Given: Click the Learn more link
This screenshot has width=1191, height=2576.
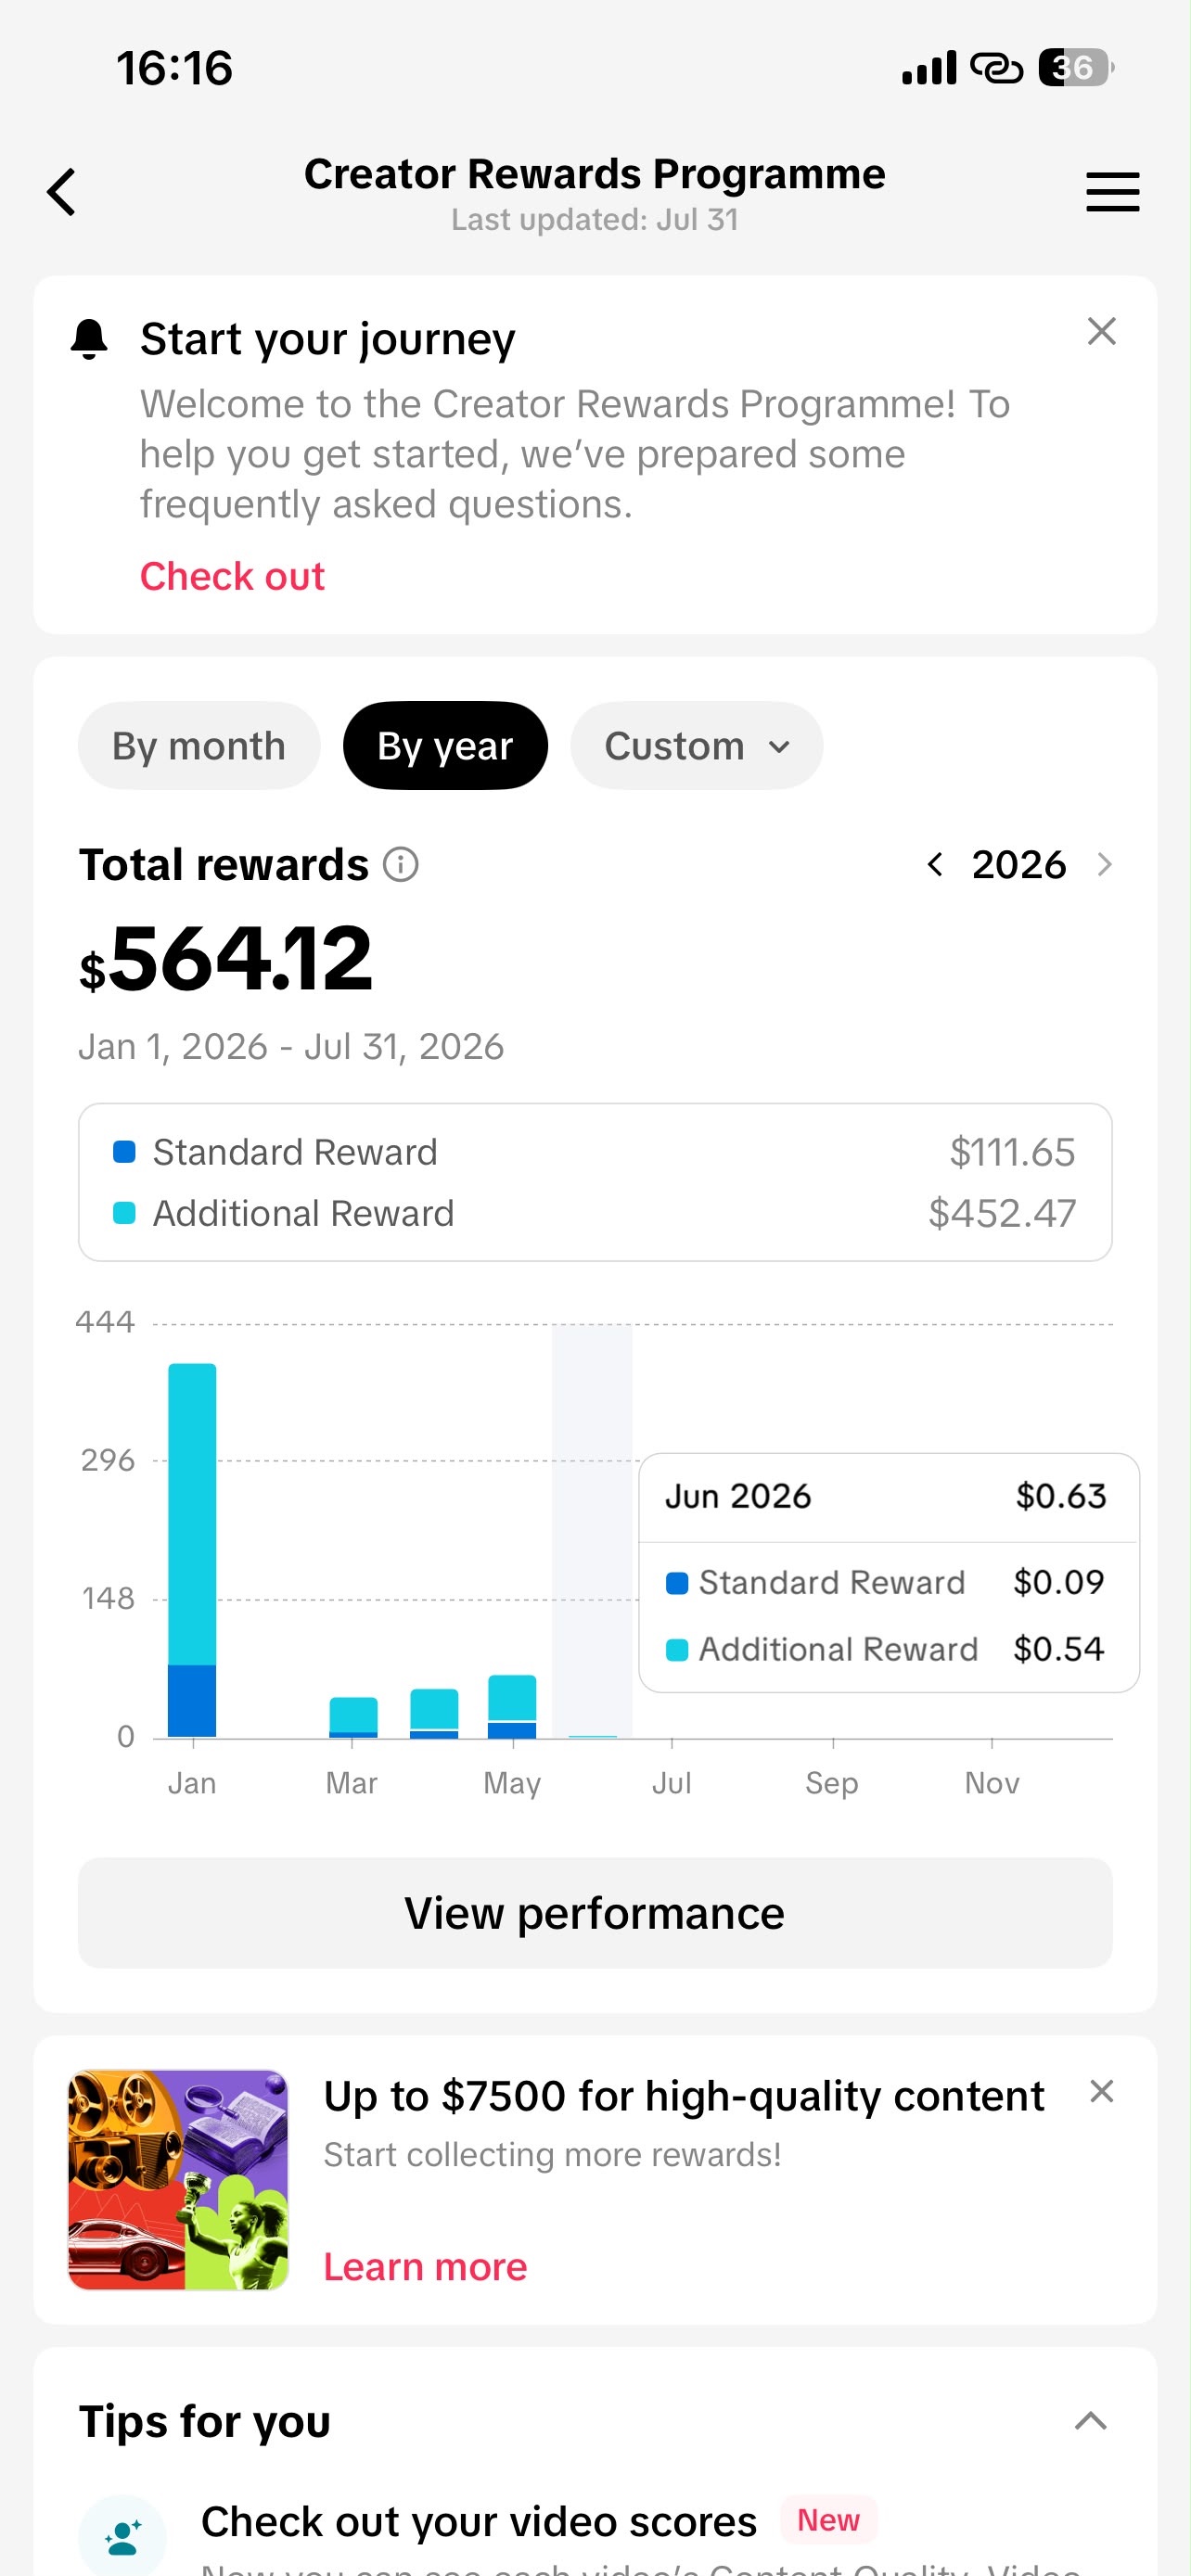Looking at the screenshot, I should point(425,2266).
